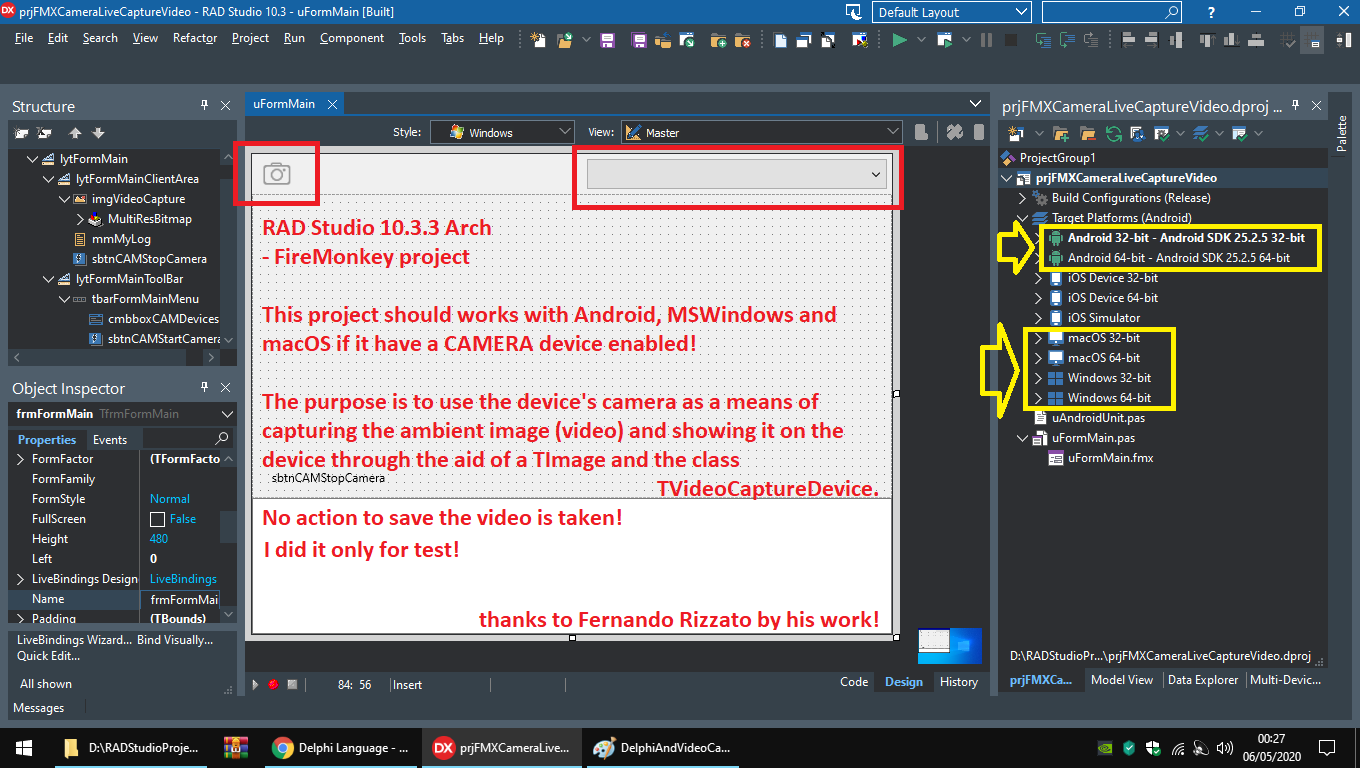Click the Quick Edit... link
1360x768 pixels.
coord(48,656)
